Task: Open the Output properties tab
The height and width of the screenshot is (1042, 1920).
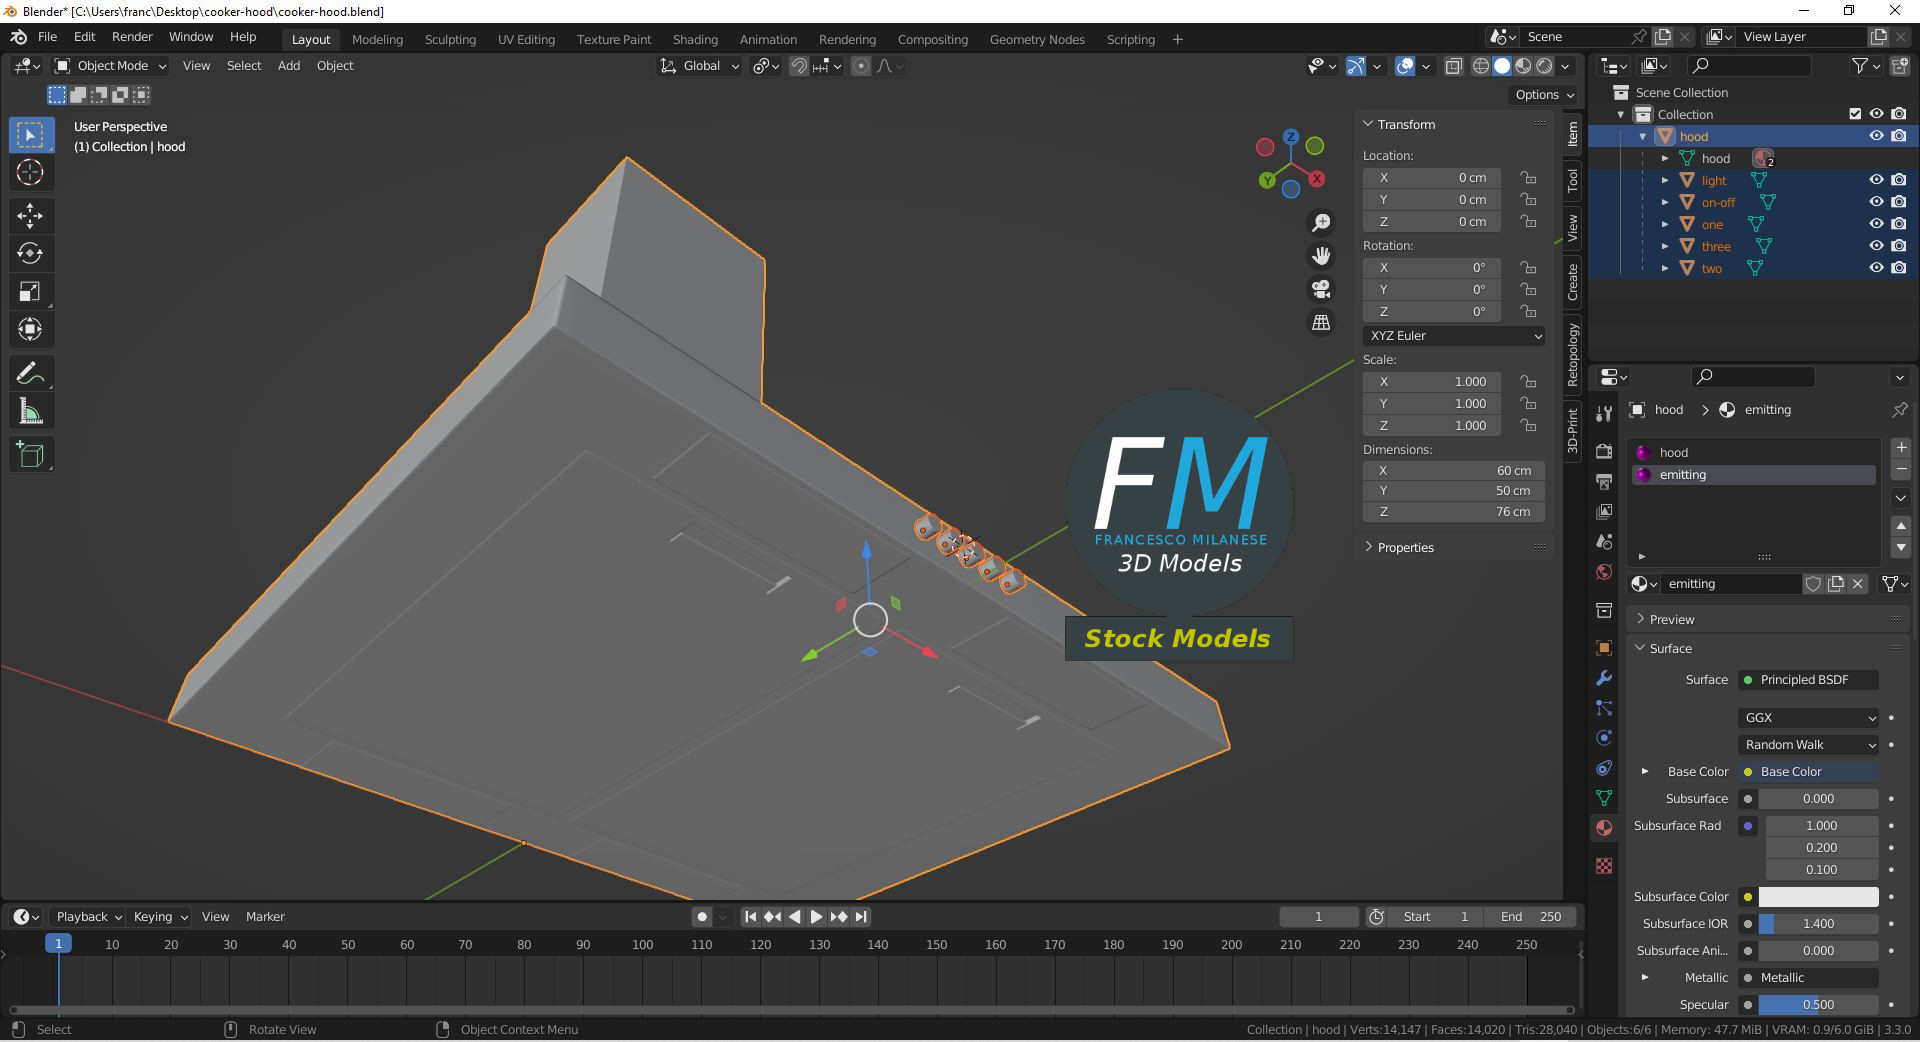Action: click(1604, 481)
